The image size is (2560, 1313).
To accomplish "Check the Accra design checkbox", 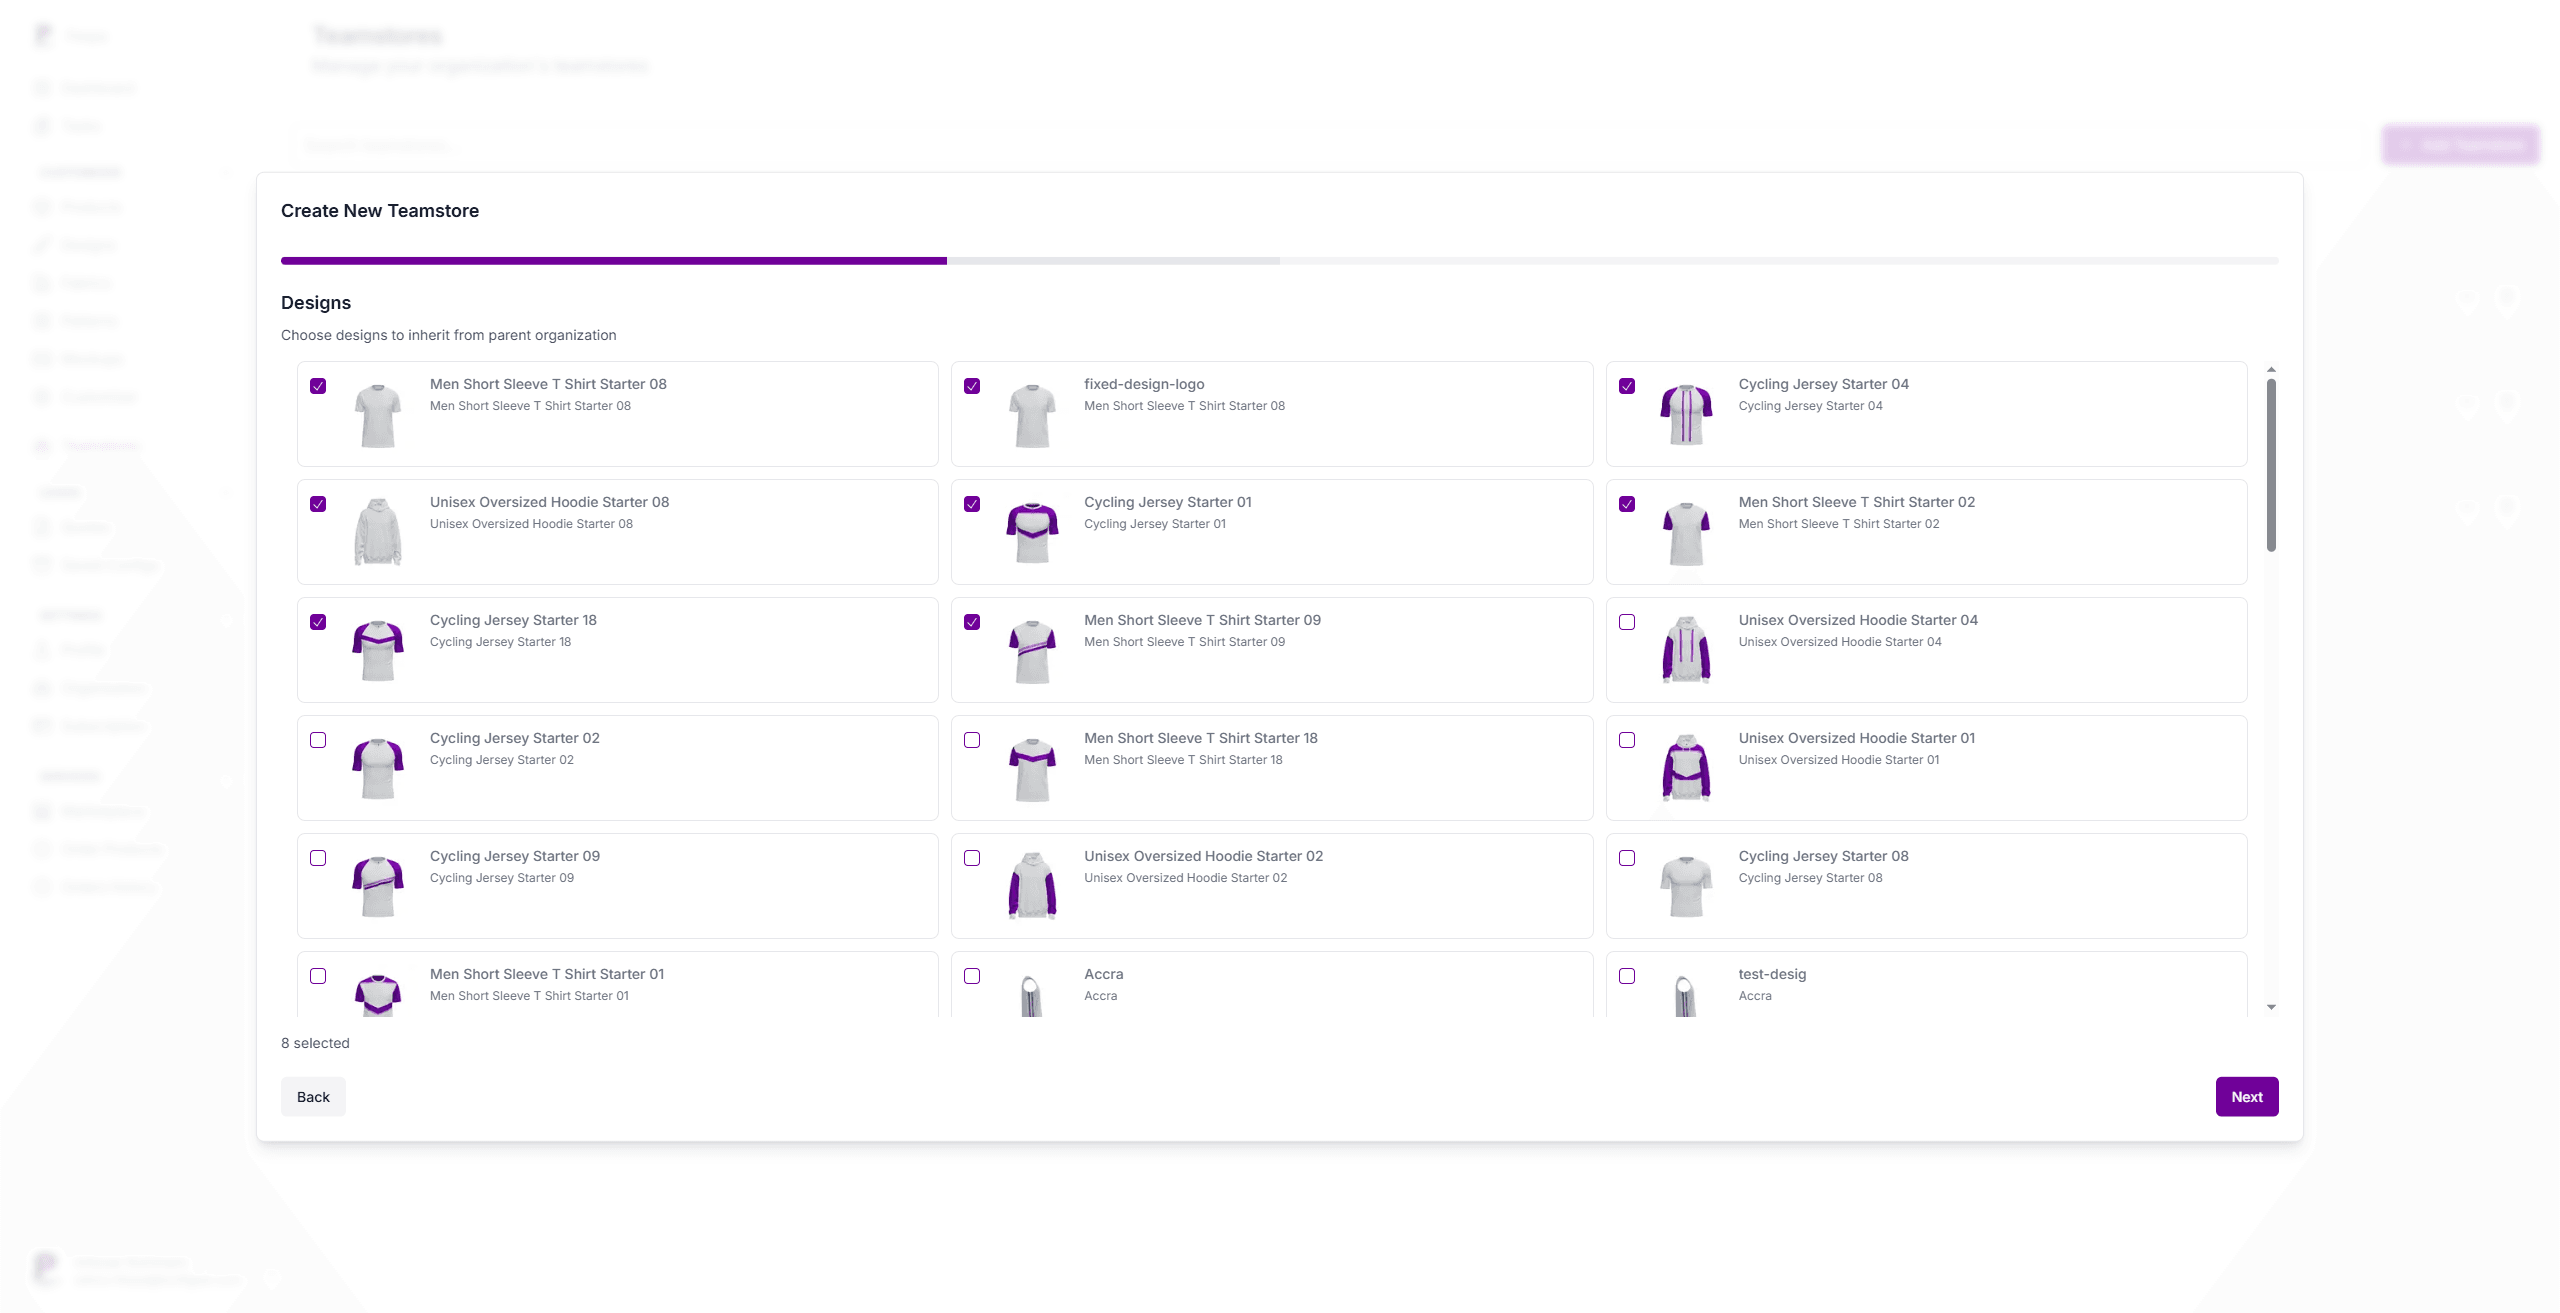I will (x=972, y=976).
